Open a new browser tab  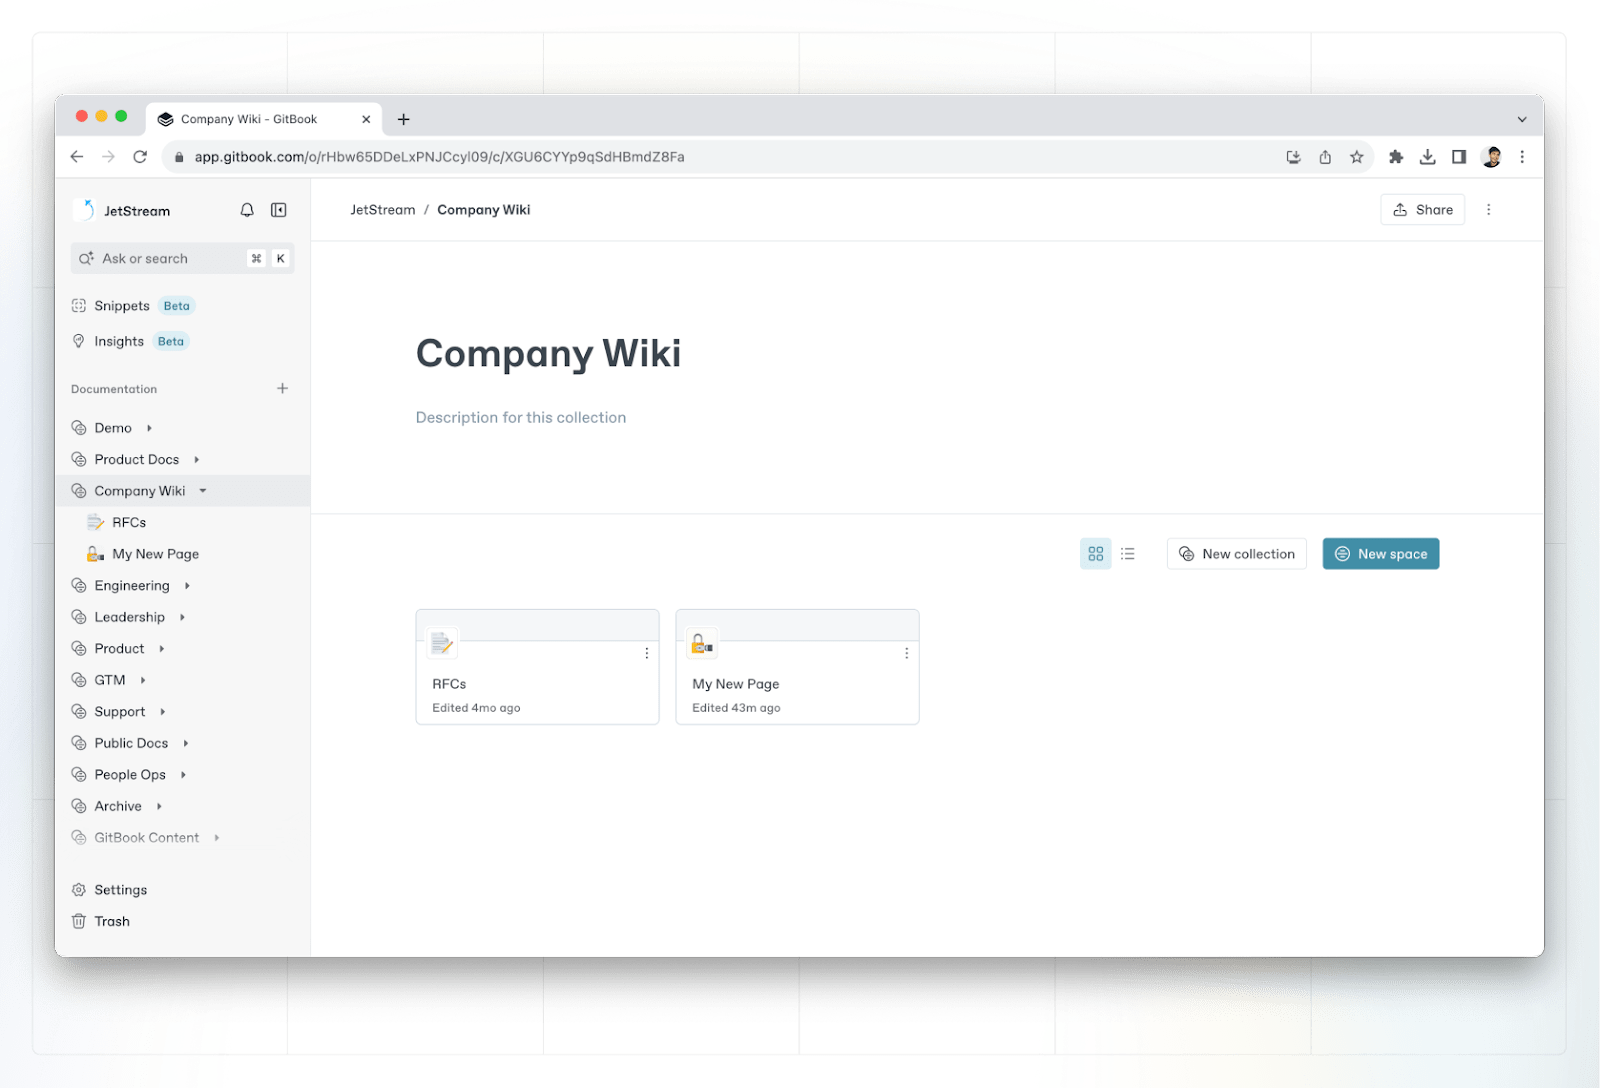pos(404,119)
